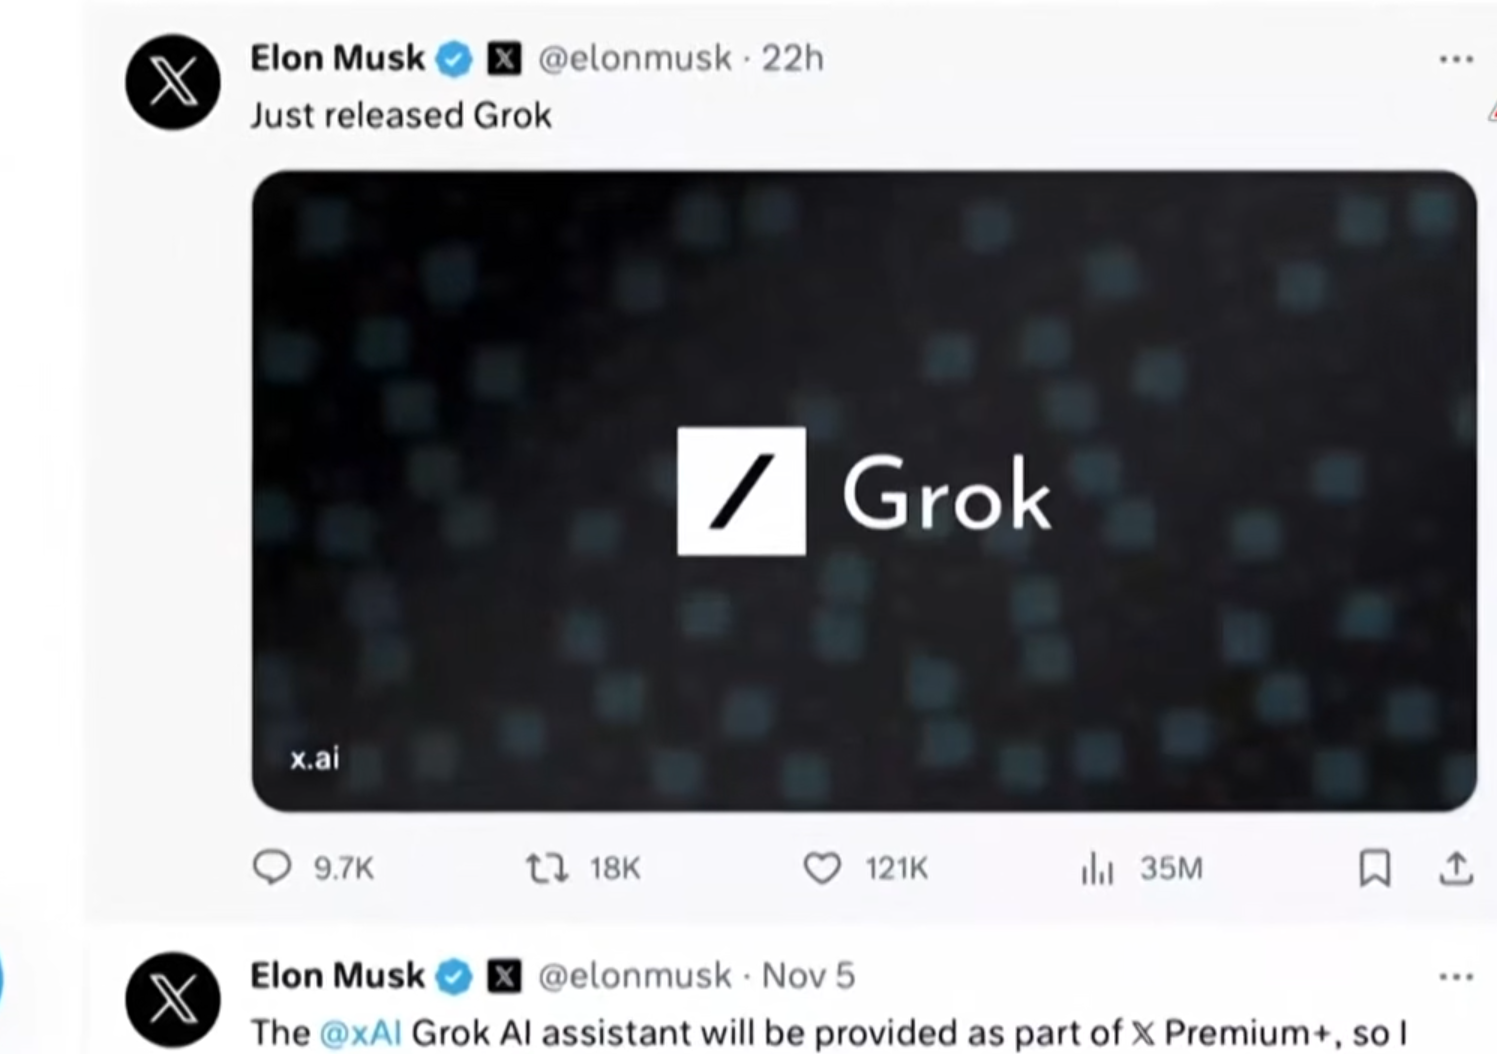Open the more options menu on first post
The image size is (1497, 1054).
(1455, 59)
